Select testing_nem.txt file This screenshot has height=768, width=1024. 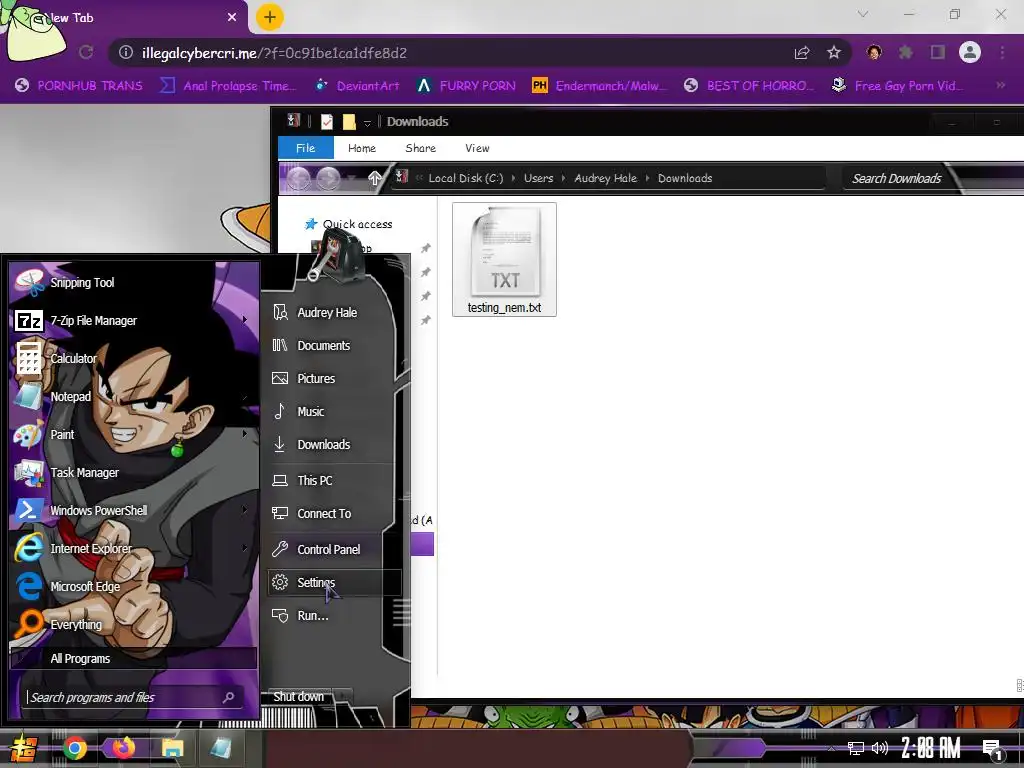[x=504, y=260]
